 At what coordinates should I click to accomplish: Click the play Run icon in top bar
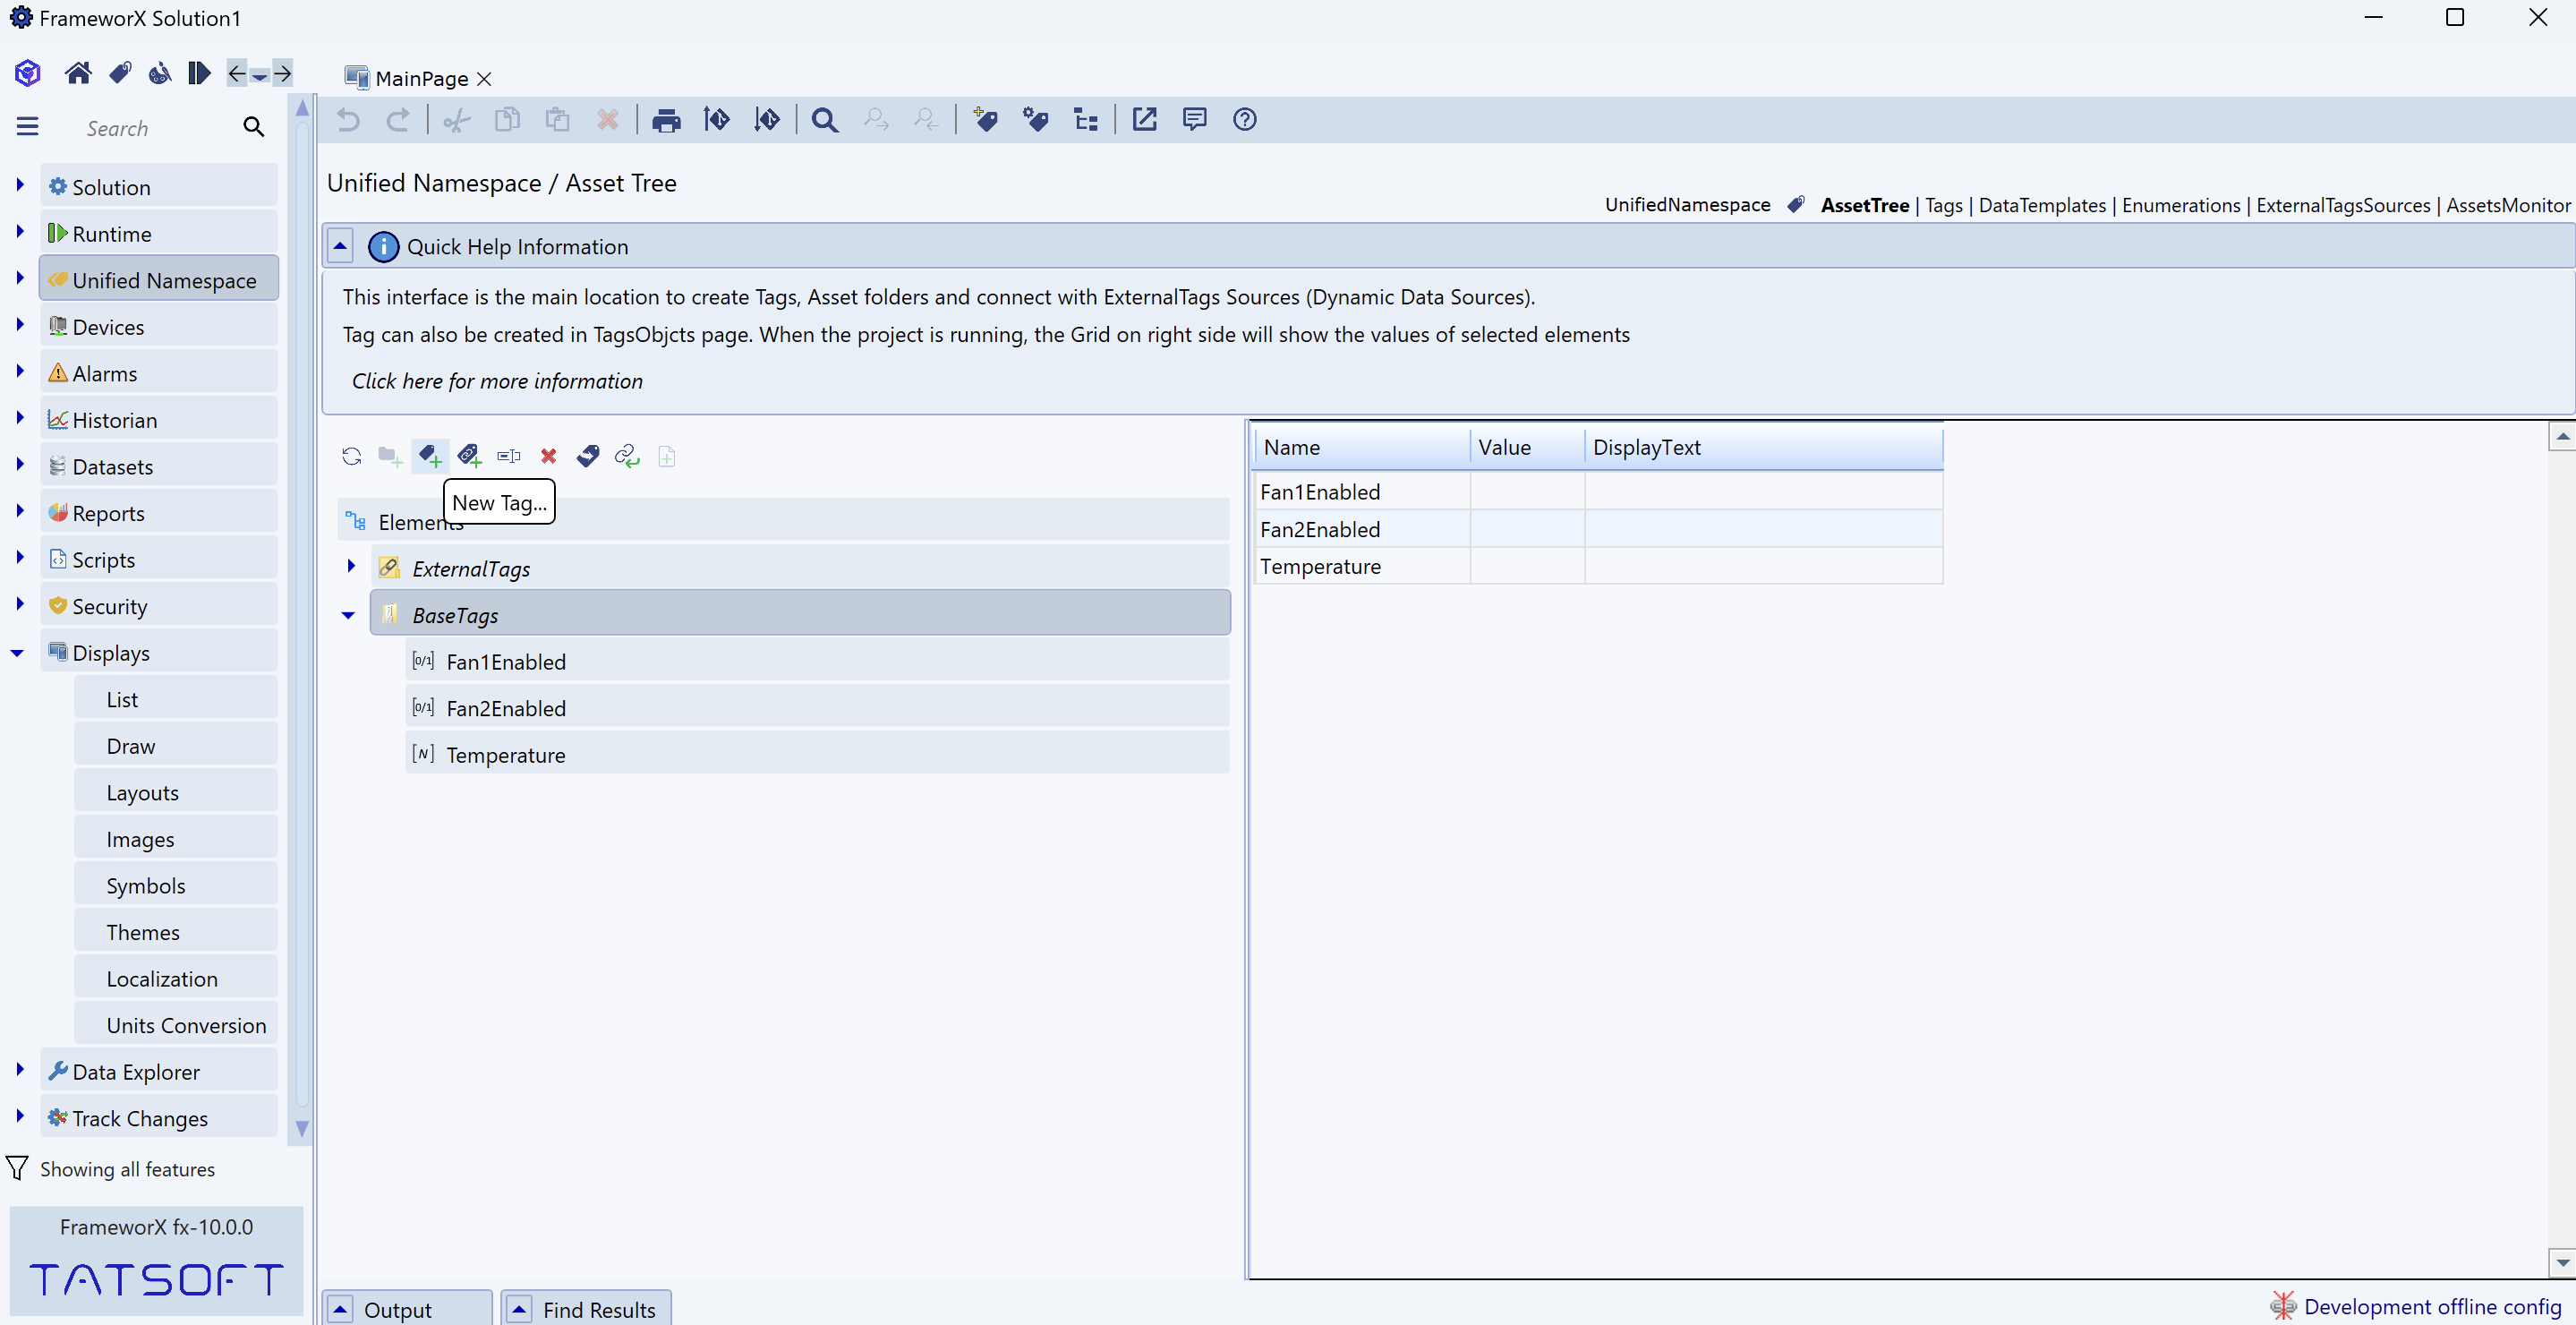coord(199,73)
